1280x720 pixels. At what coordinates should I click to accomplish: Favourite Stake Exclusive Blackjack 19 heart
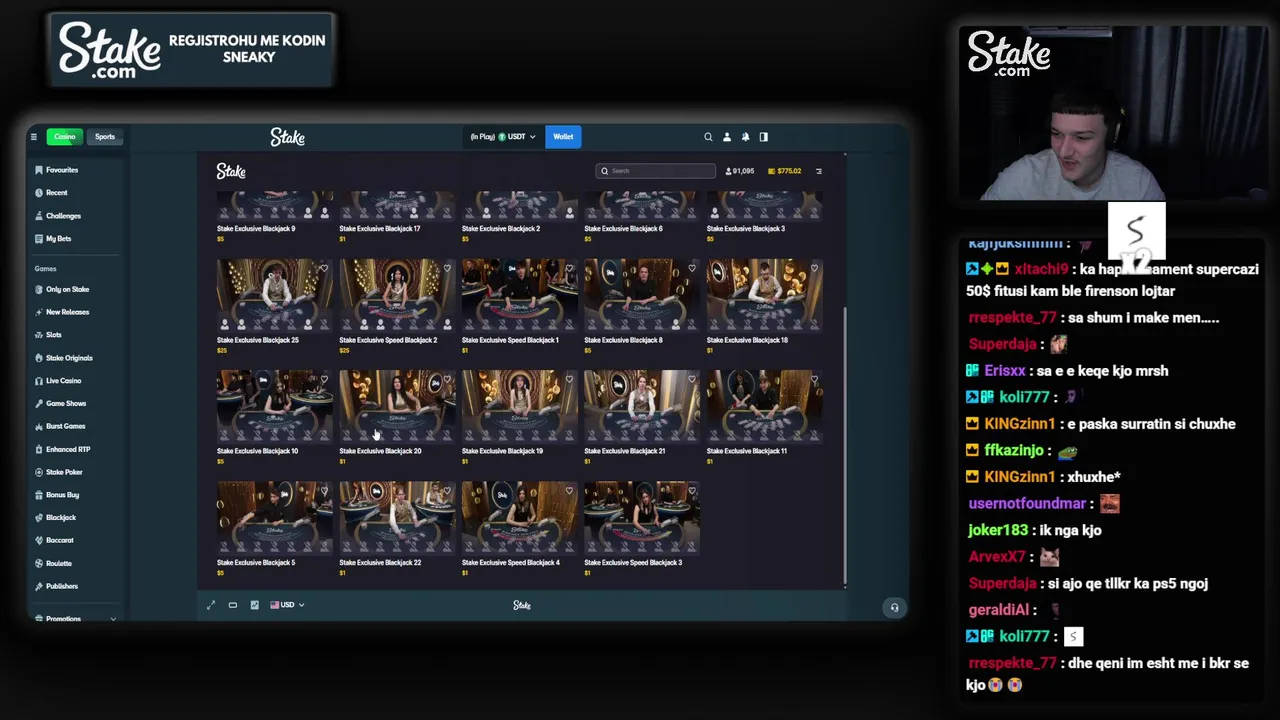(569, 379)
